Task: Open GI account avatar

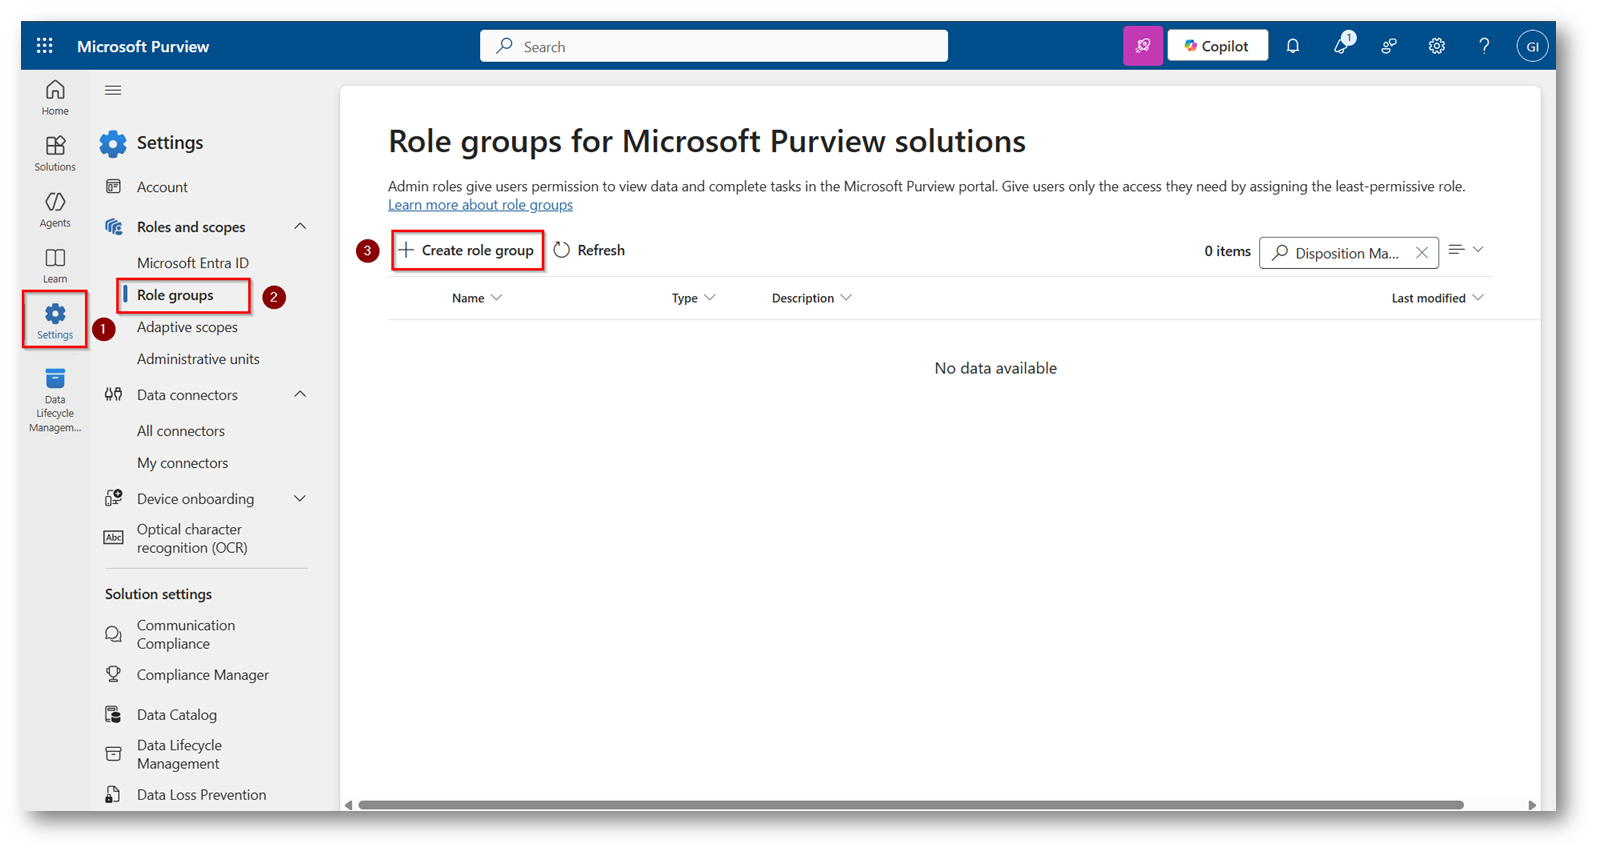Action: click(x=1532, y=46)
